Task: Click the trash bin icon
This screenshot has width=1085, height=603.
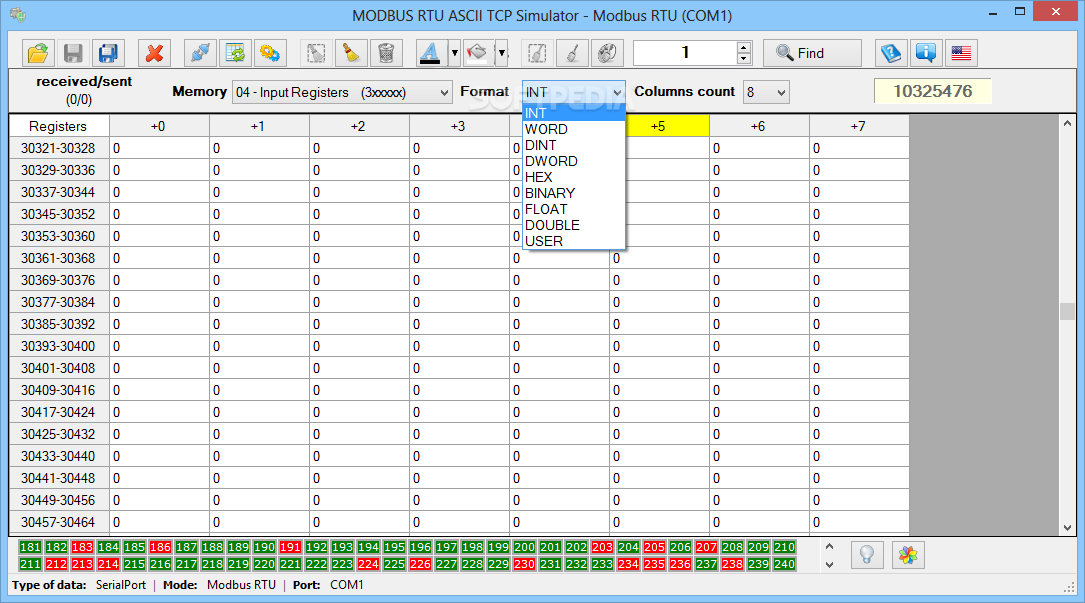Action: [x=386, y=53]
